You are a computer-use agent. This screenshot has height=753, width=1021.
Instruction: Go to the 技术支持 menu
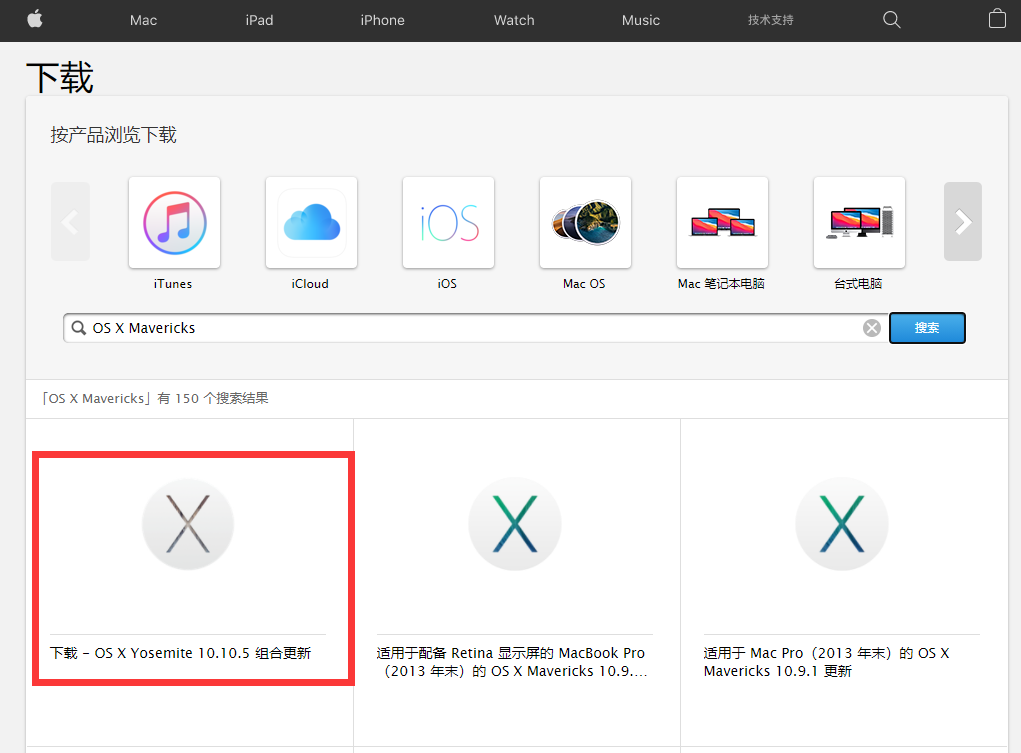click(771, 20)
